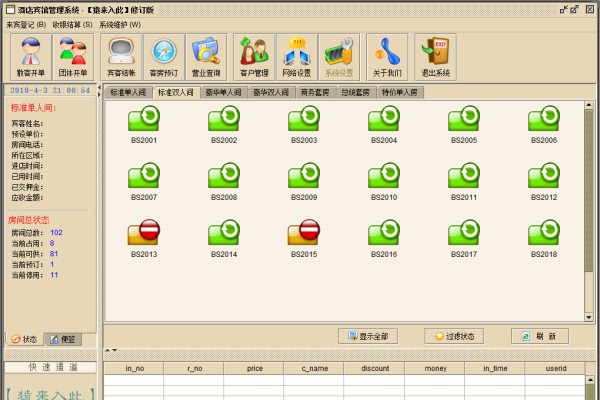This screenshot has height=400, width=600.
Task: Select room BS2017
Action: click(x=464, y=239)
